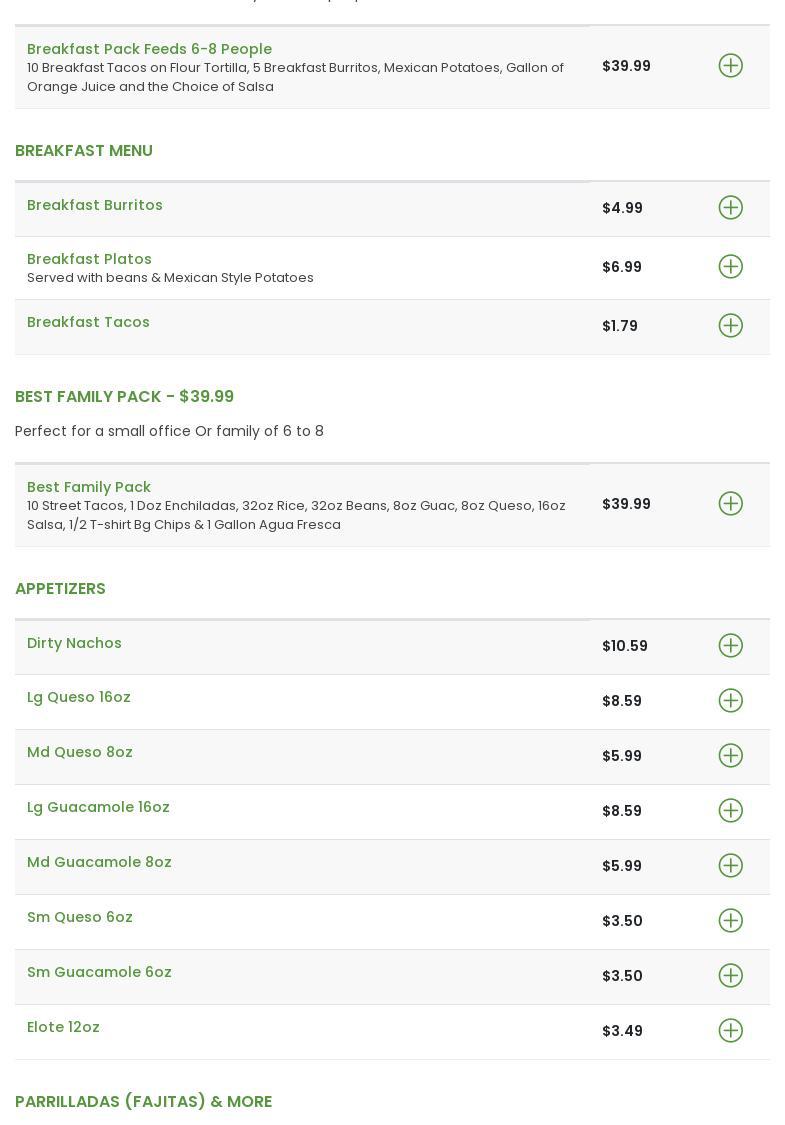785x1125 pixels.
Task: Add Lg Queso 16oz to cart
Action: [731, 701]
